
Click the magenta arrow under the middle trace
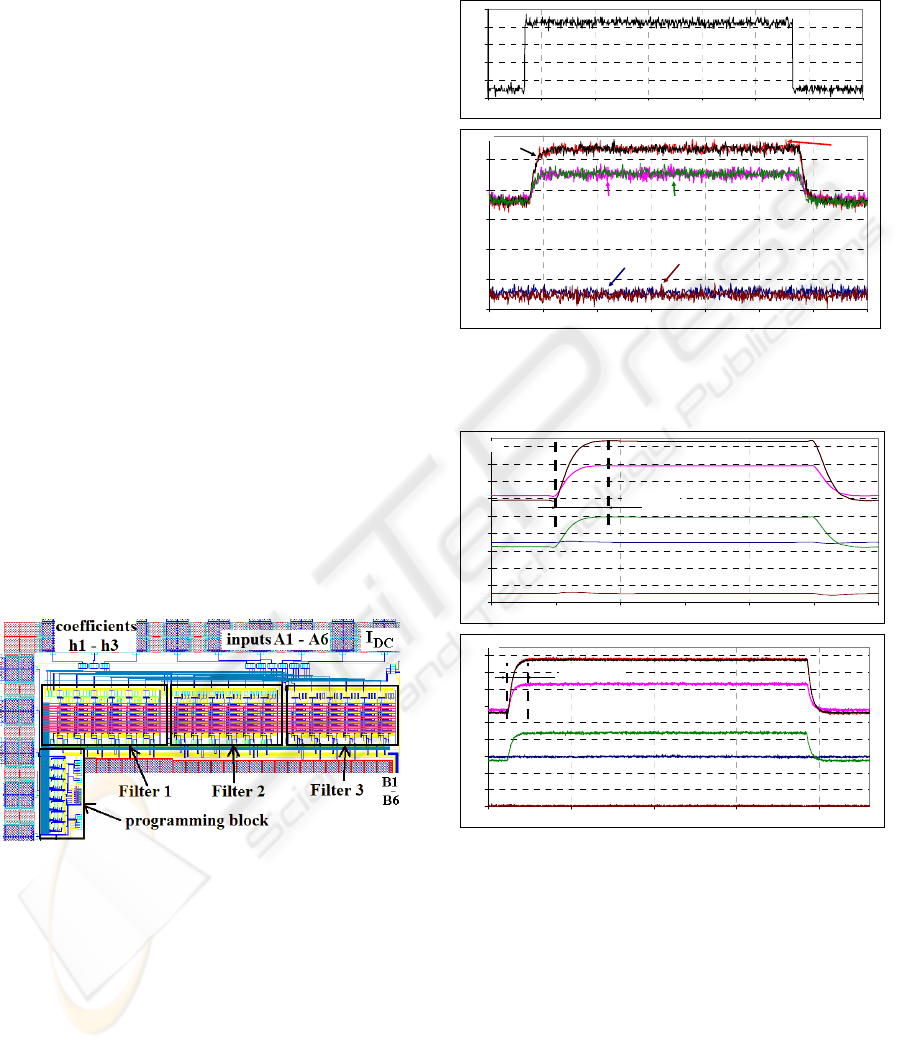point(608,187)
